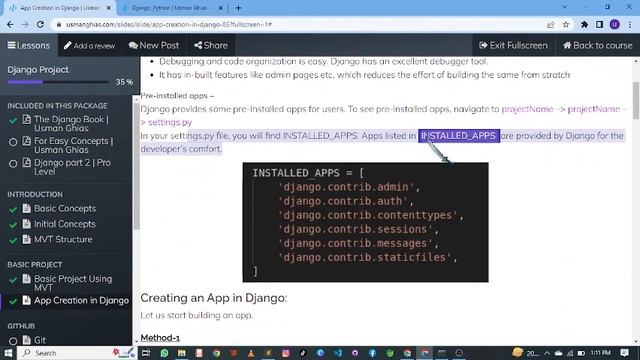Click Exit Fullscreen

coord(513,45)
